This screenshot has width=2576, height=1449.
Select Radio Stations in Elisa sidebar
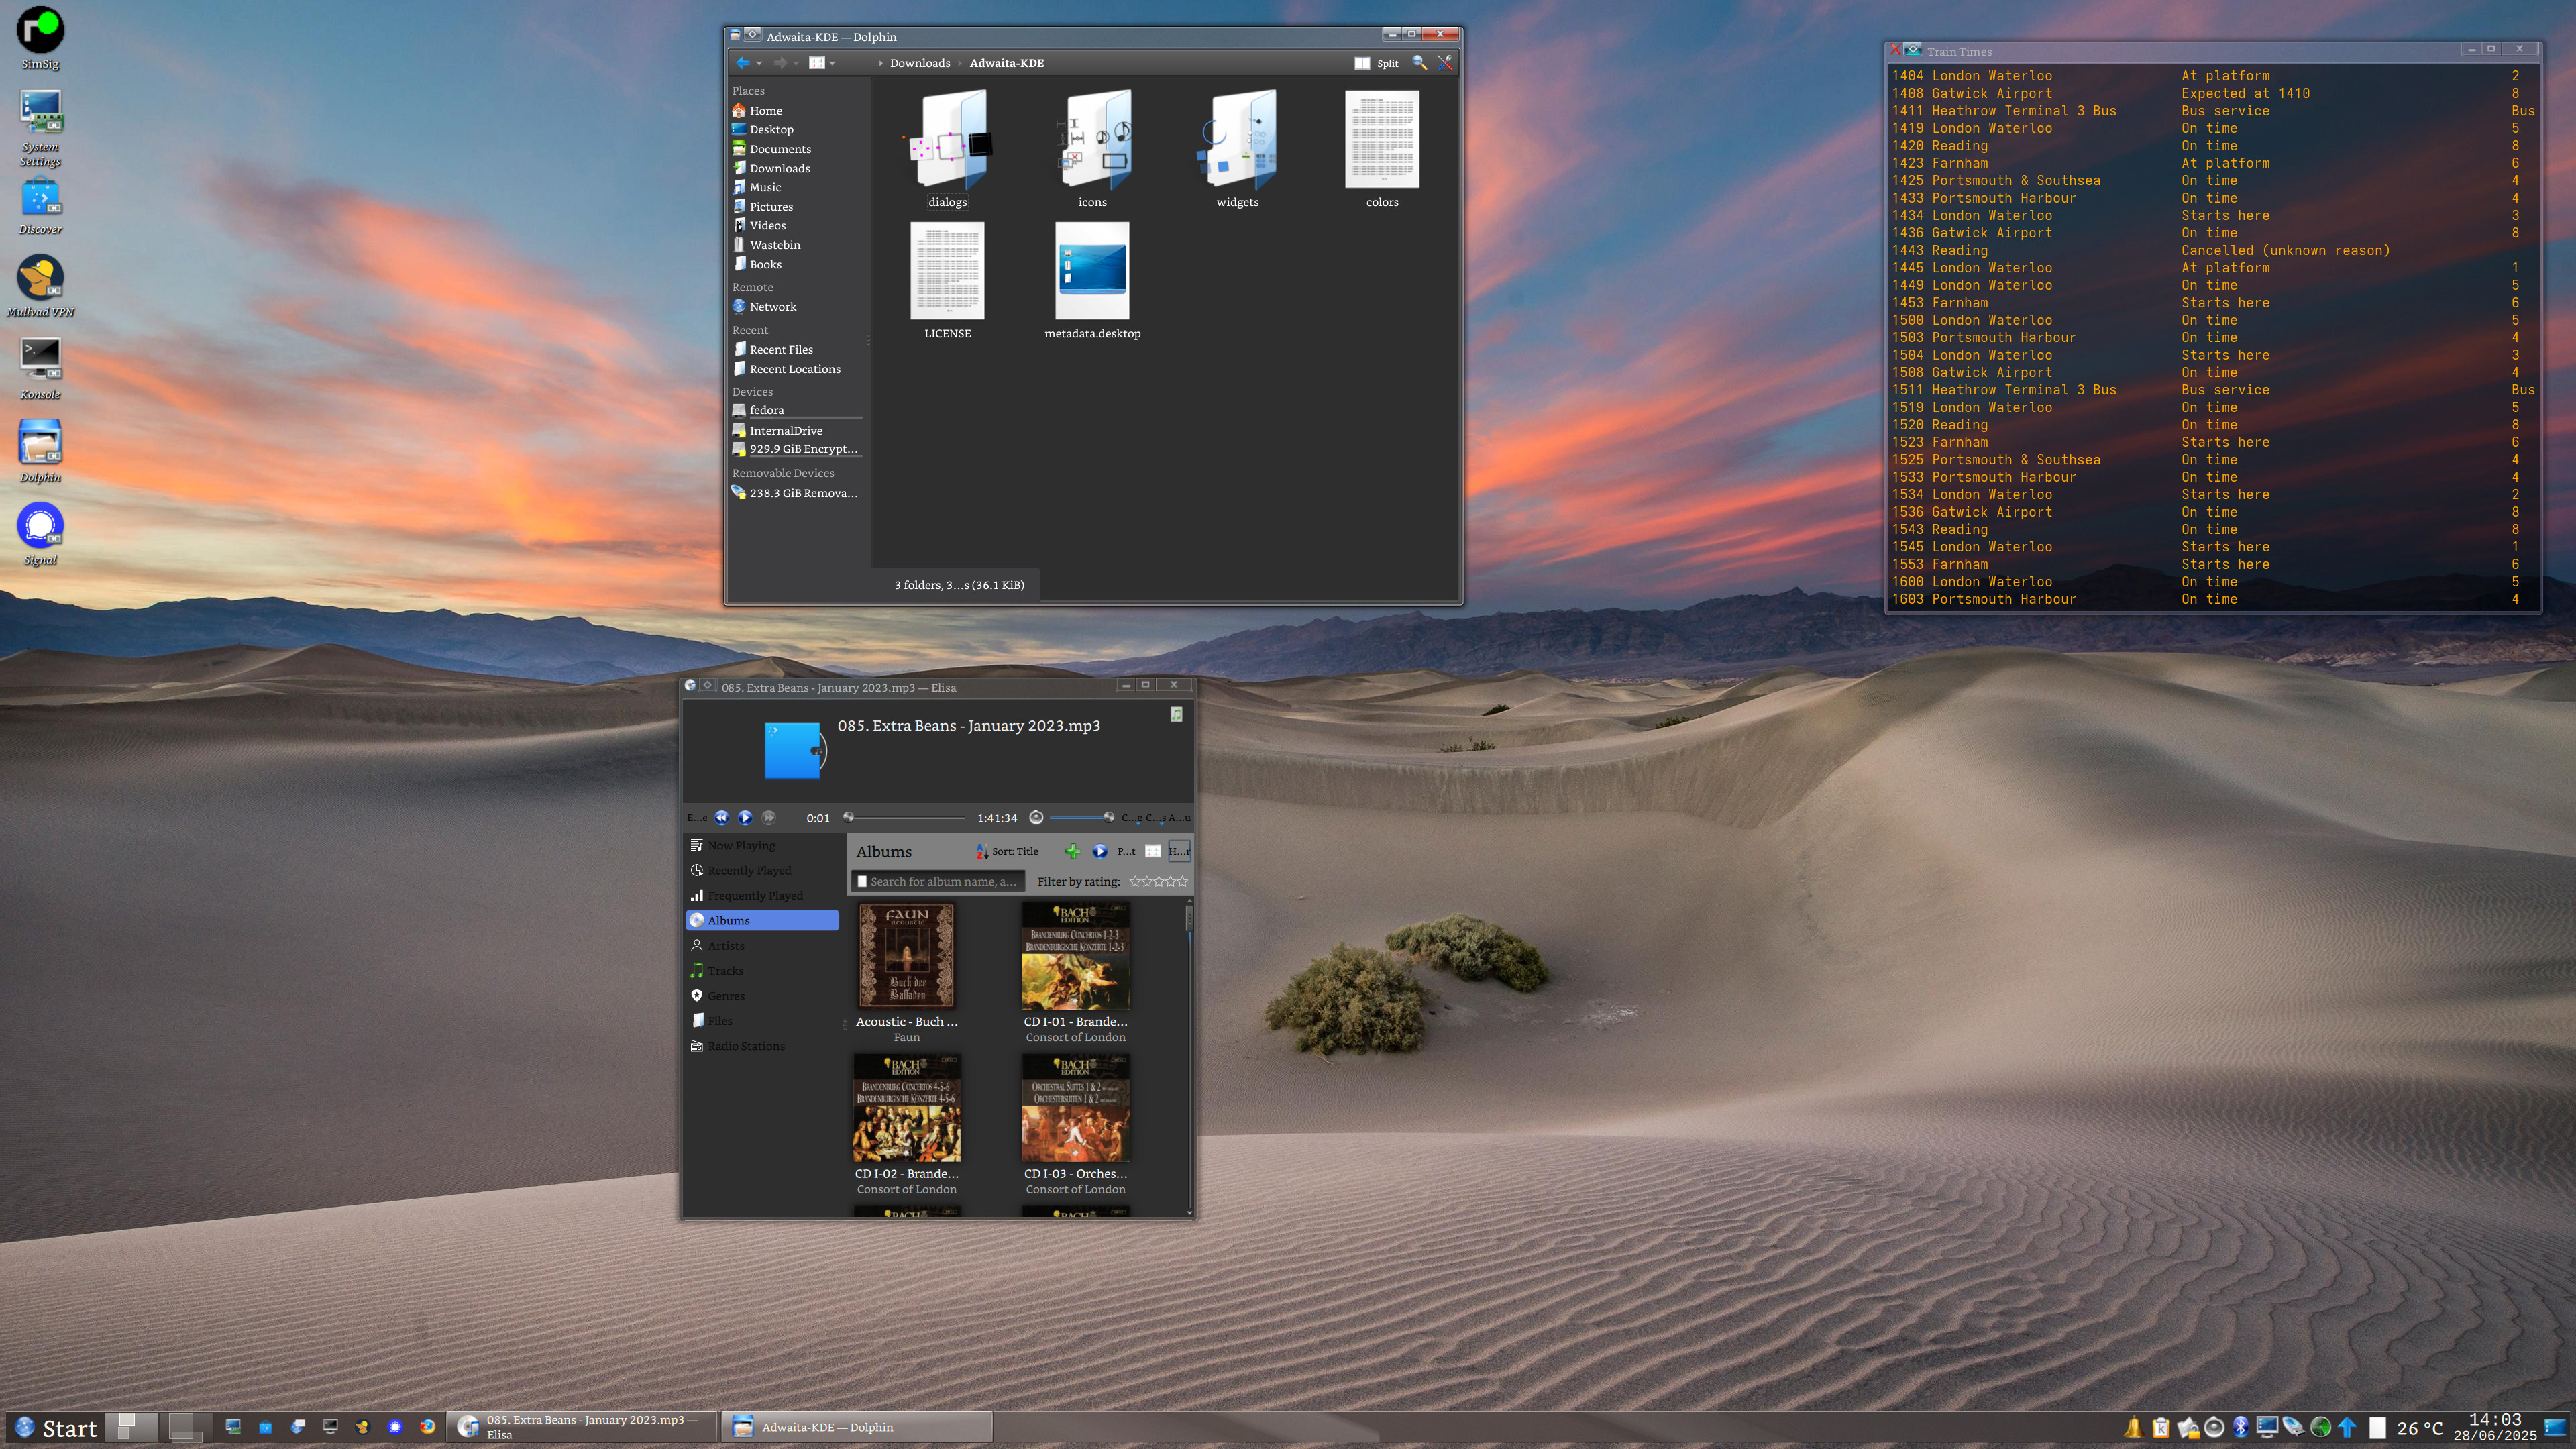pyautogui.click(x=762, y=1046)
